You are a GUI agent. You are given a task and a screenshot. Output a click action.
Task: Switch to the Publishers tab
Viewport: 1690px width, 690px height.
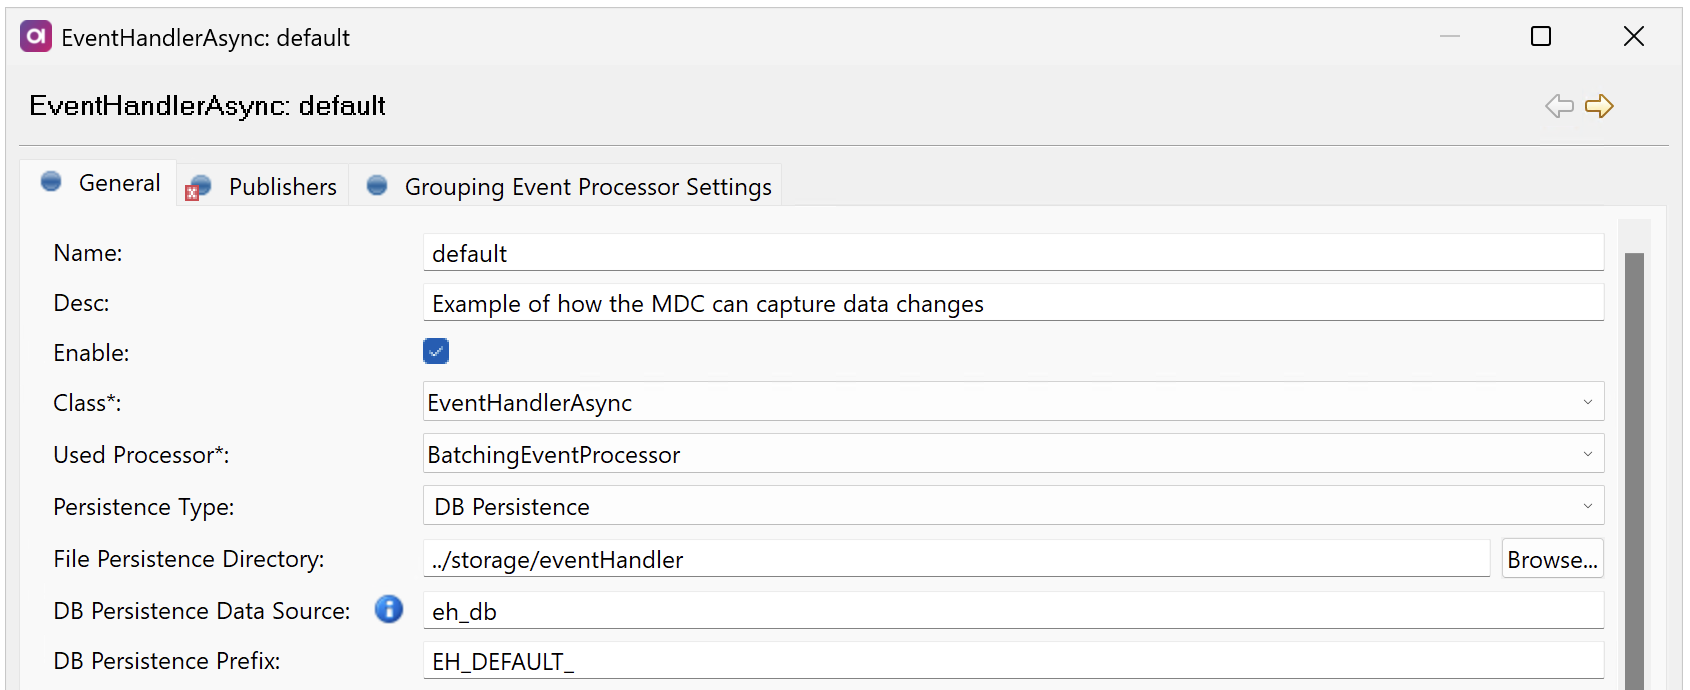[x=281, y=186]
